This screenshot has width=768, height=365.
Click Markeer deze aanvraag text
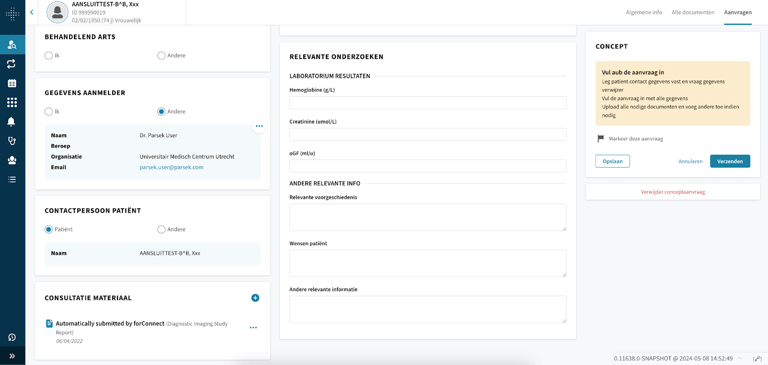(x=636, y=139)
